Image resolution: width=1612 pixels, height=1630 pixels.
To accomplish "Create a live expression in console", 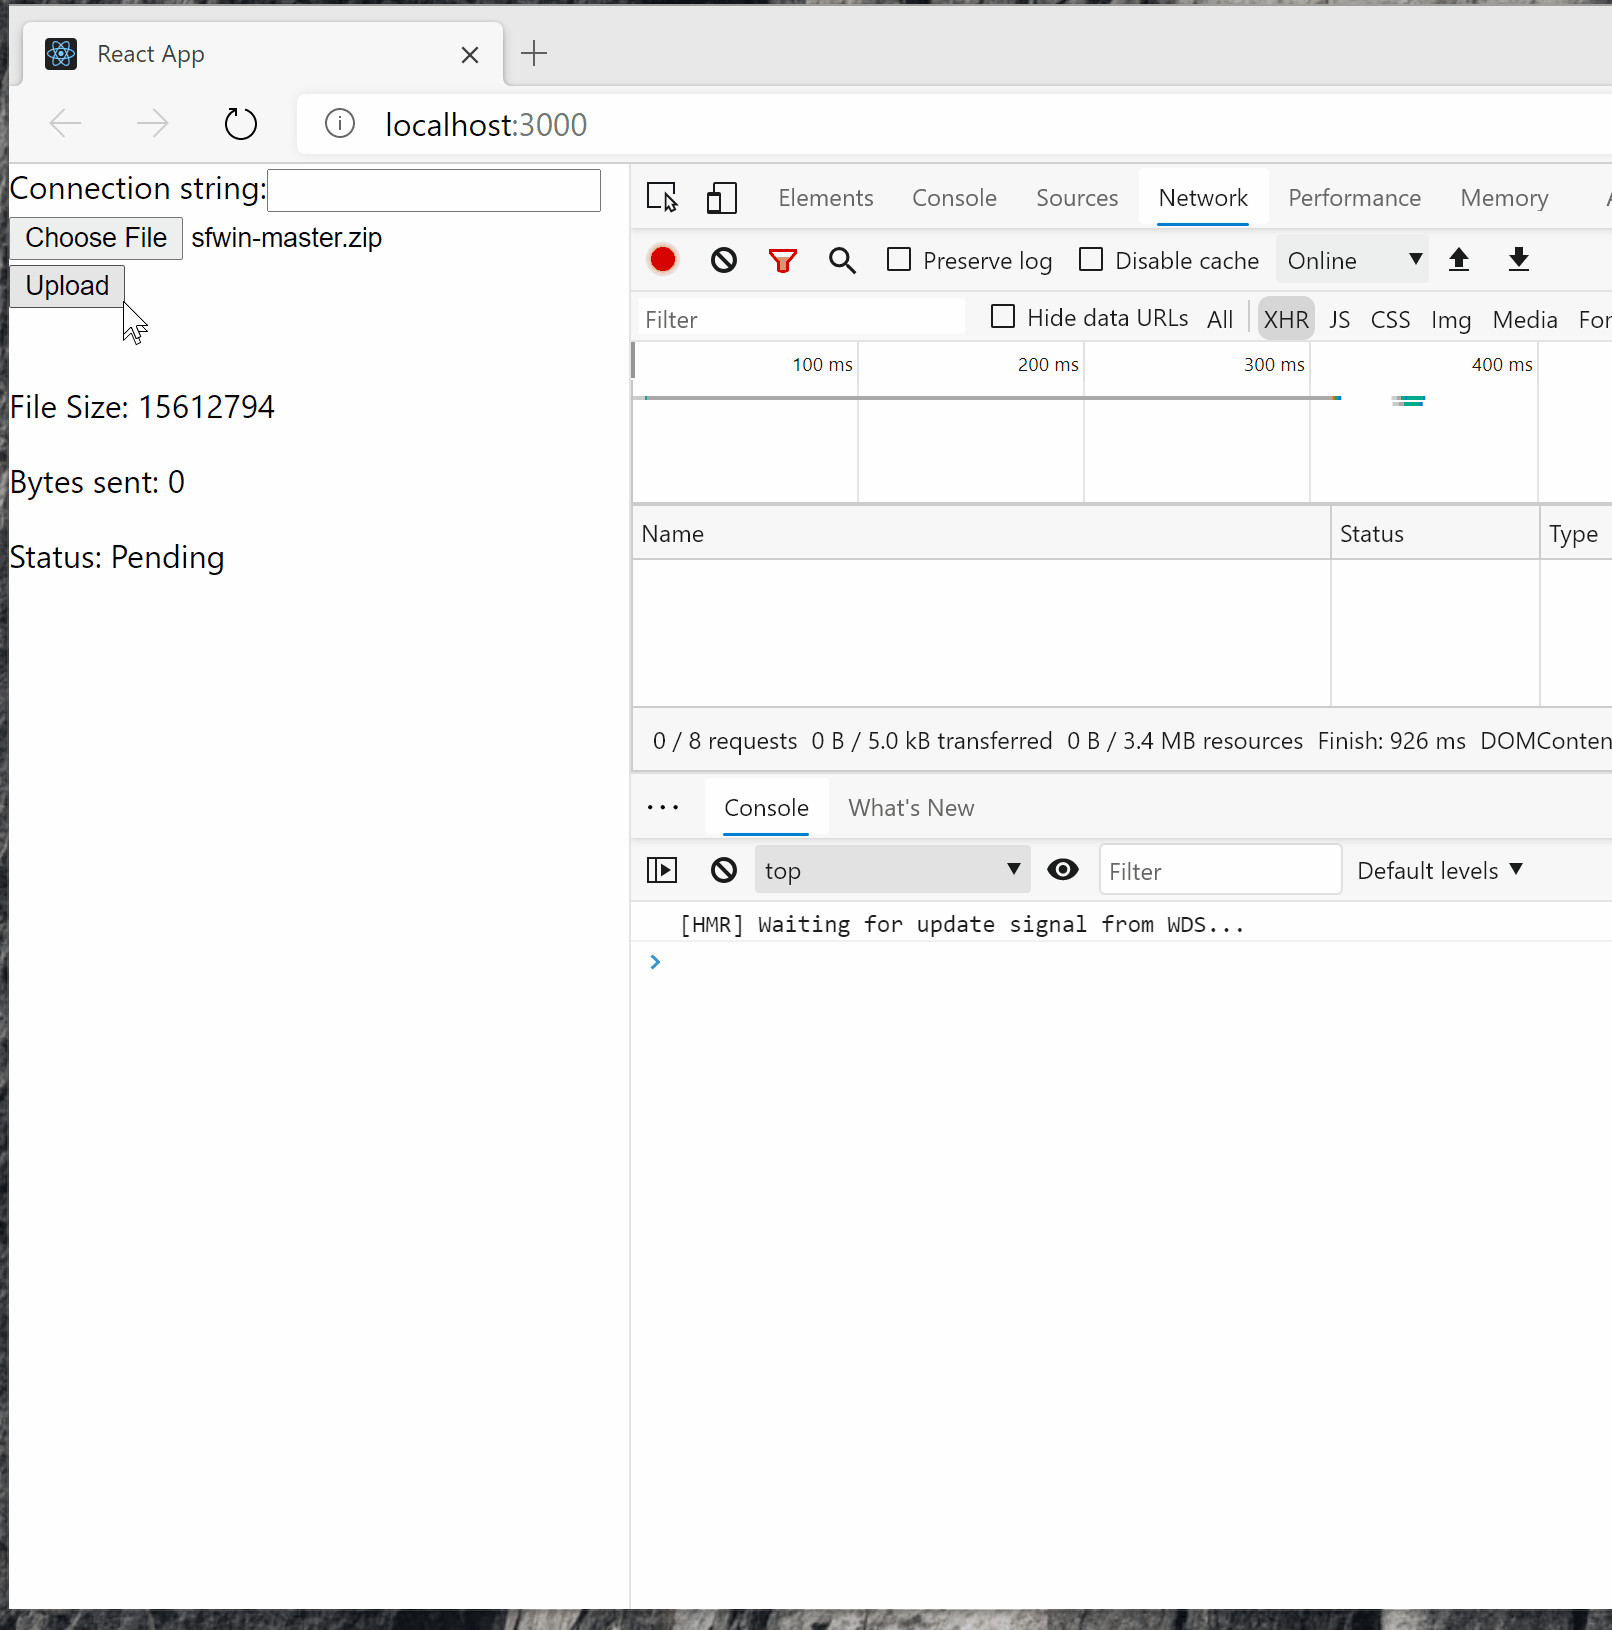I will [1062, 869].
